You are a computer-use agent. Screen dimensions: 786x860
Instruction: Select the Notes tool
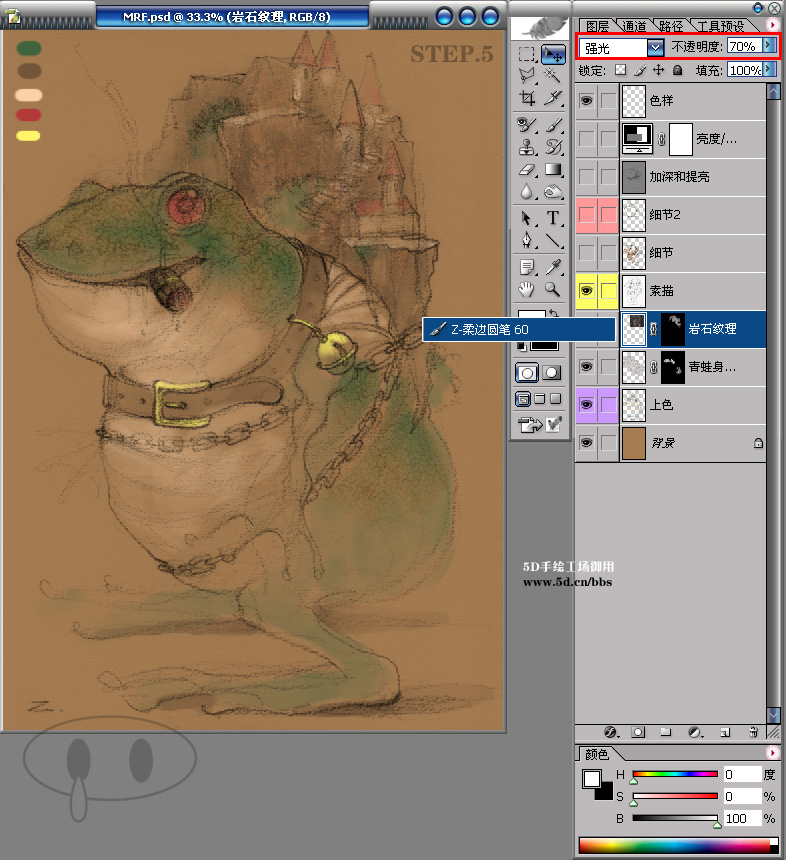527,267
